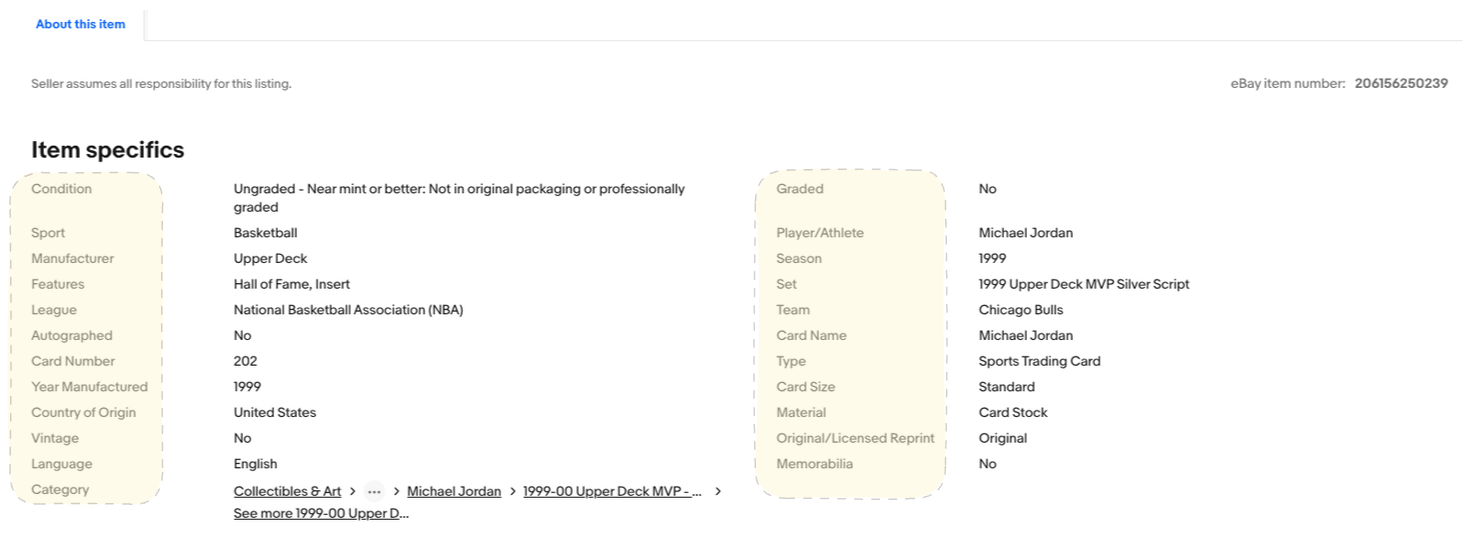Select the Card Number label
This screenshot has height=548, width=1472.
(x=73, y=361)
